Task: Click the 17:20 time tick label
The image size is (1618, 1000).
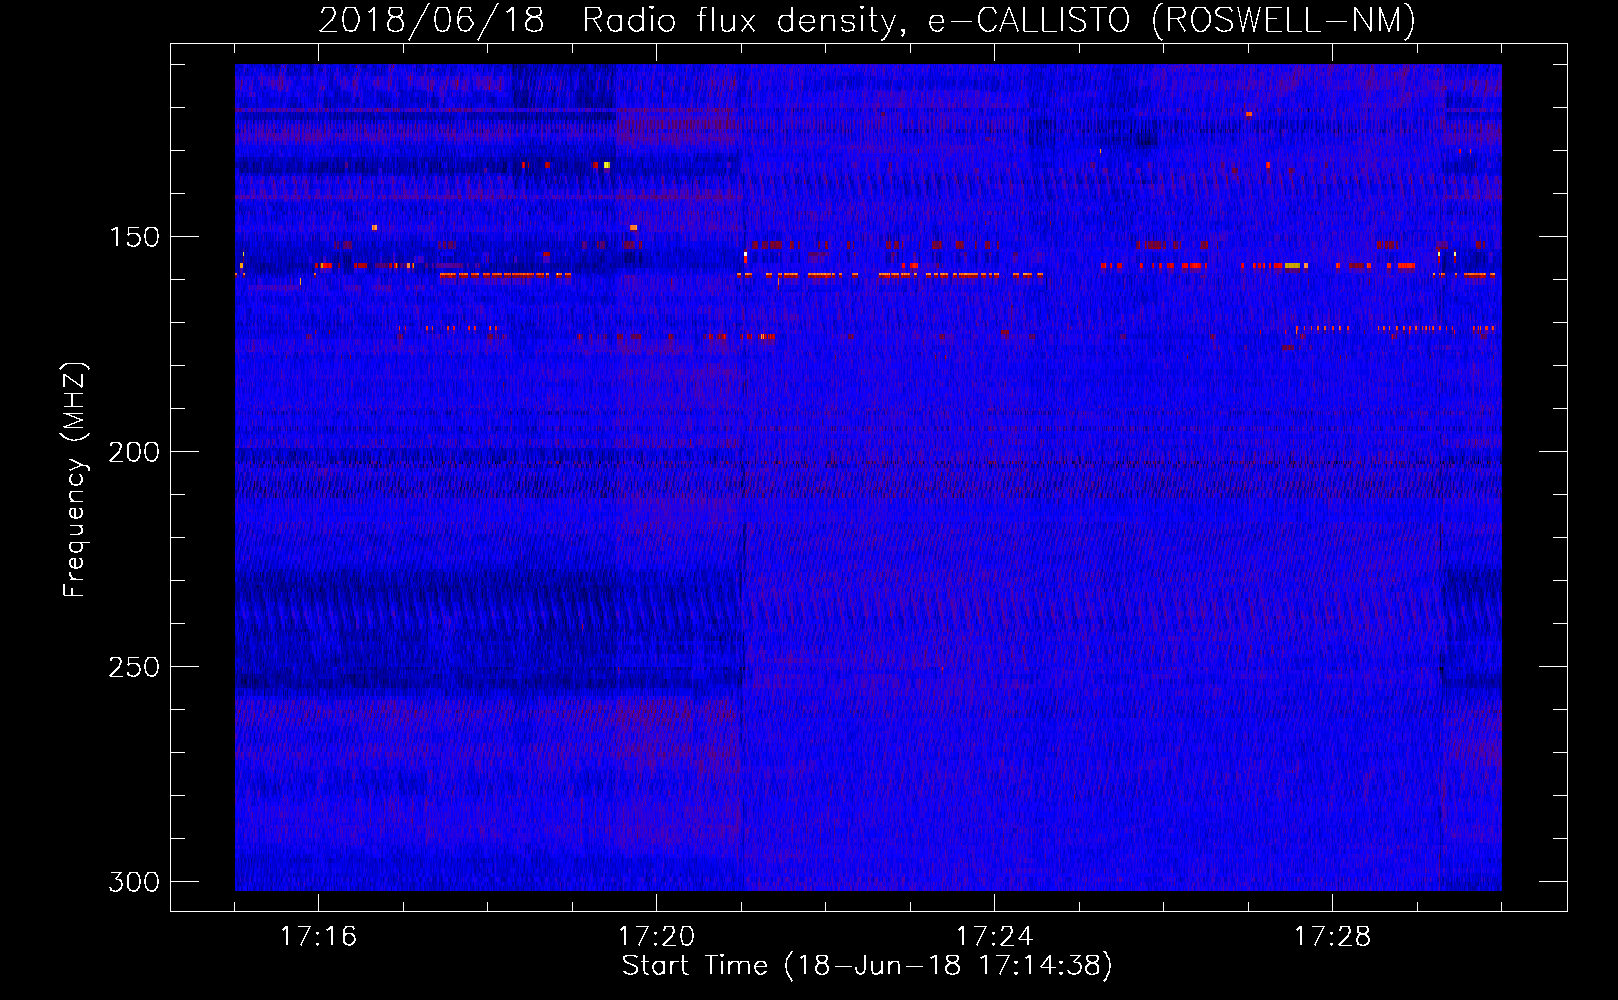Action: pyautogui.click(x=656, y=937)
